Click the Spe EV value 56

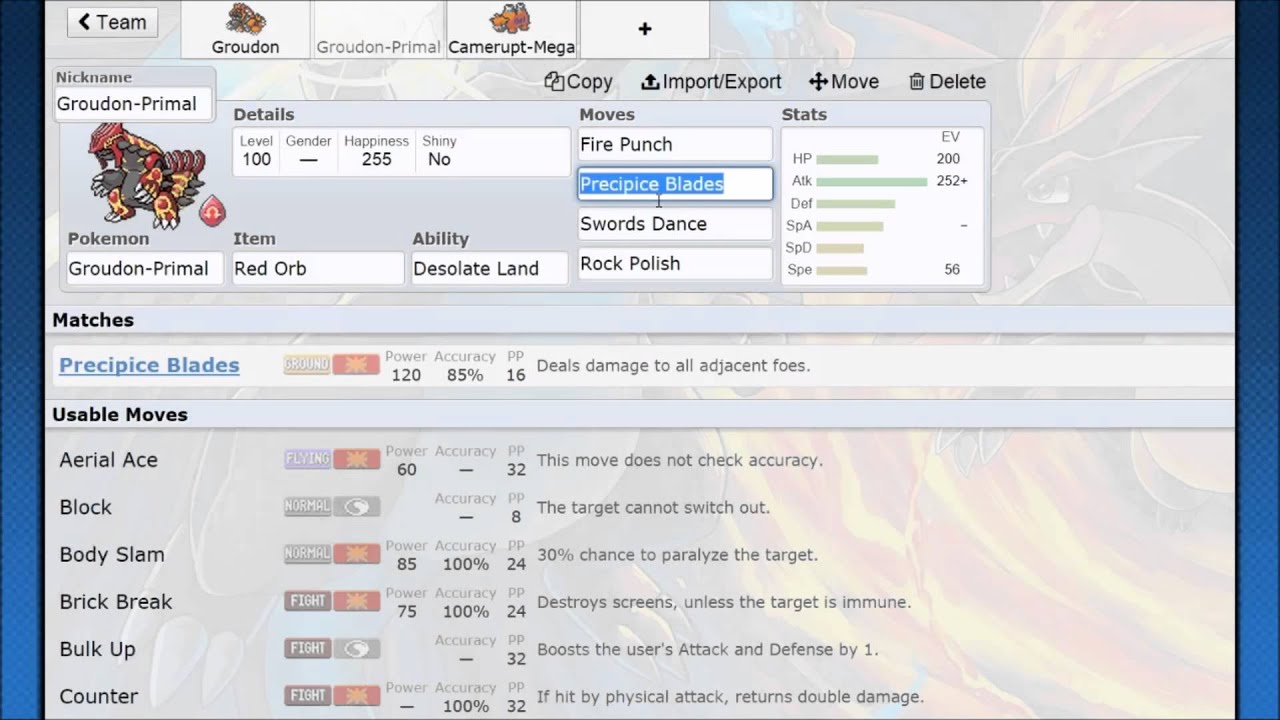pos(952,270)
